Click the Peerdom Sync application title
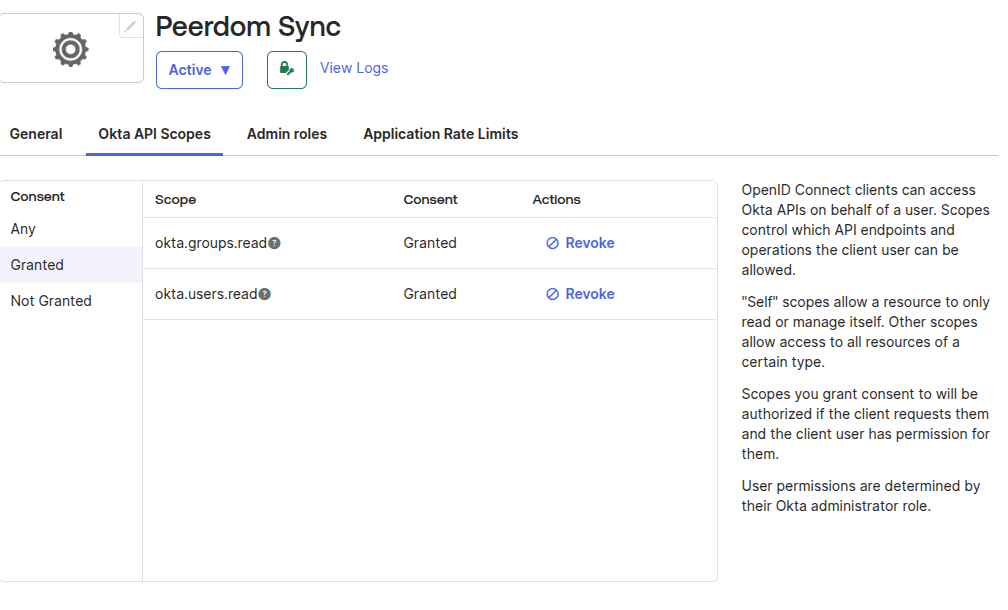The image size is (1008, 610). [247, 26]
